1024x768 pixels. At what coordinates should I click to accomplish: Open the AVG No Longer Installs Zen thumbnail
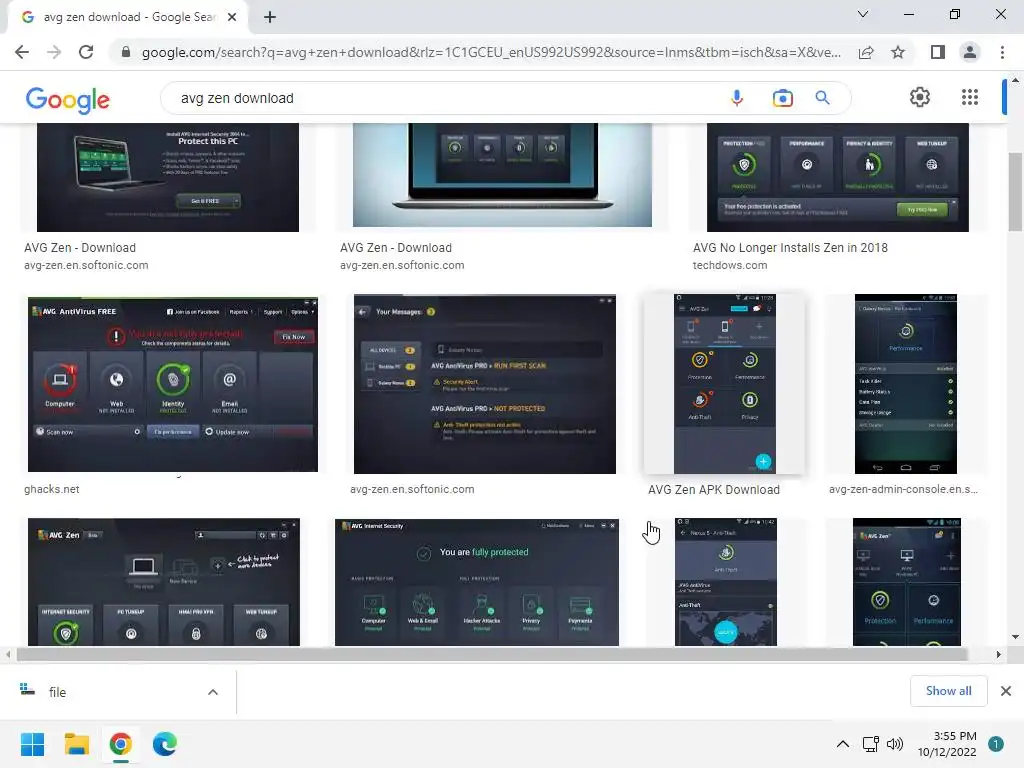point(838,177)
